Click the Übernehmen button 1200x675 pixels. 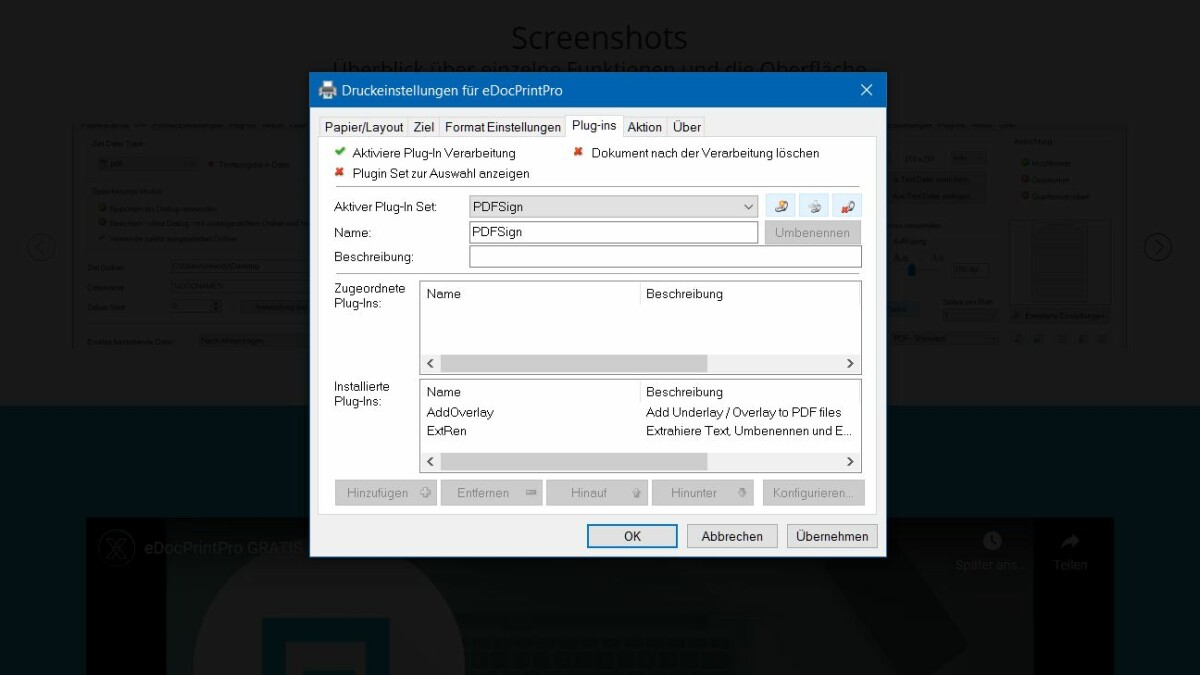click(832, 536)
